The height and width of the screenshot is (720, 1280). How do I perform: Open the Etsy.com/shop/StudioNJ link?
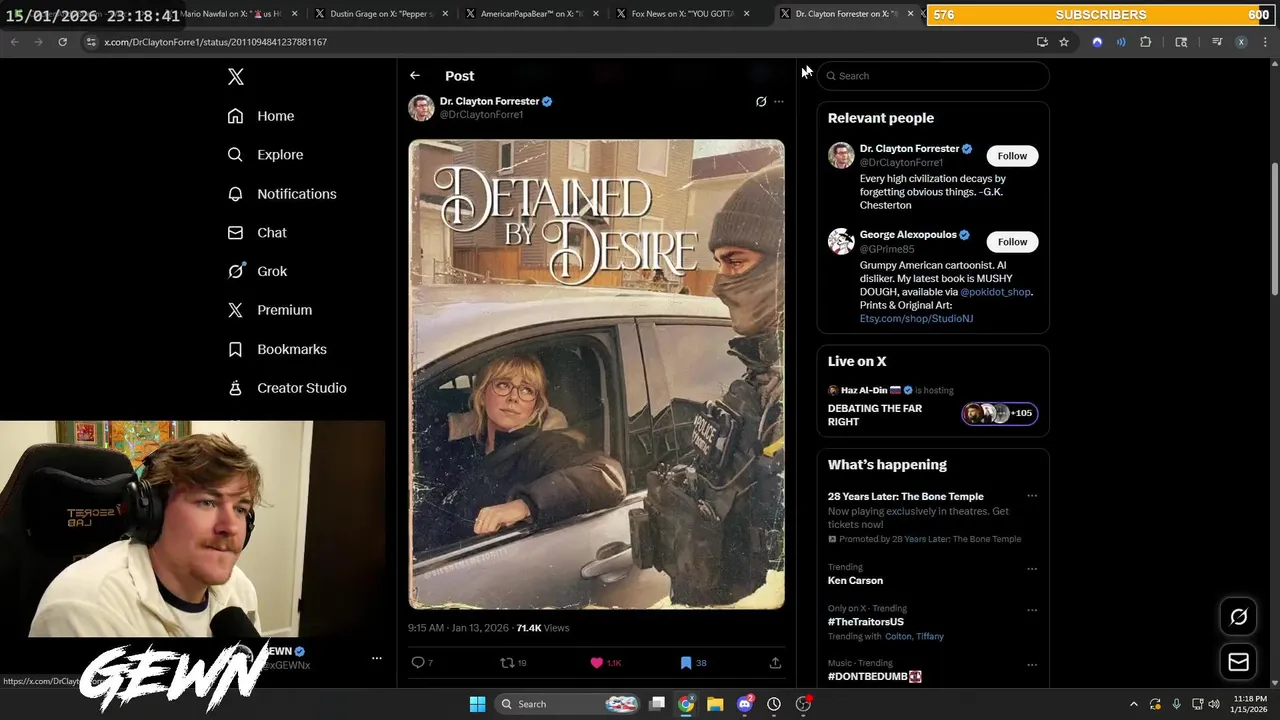(916, 319)
